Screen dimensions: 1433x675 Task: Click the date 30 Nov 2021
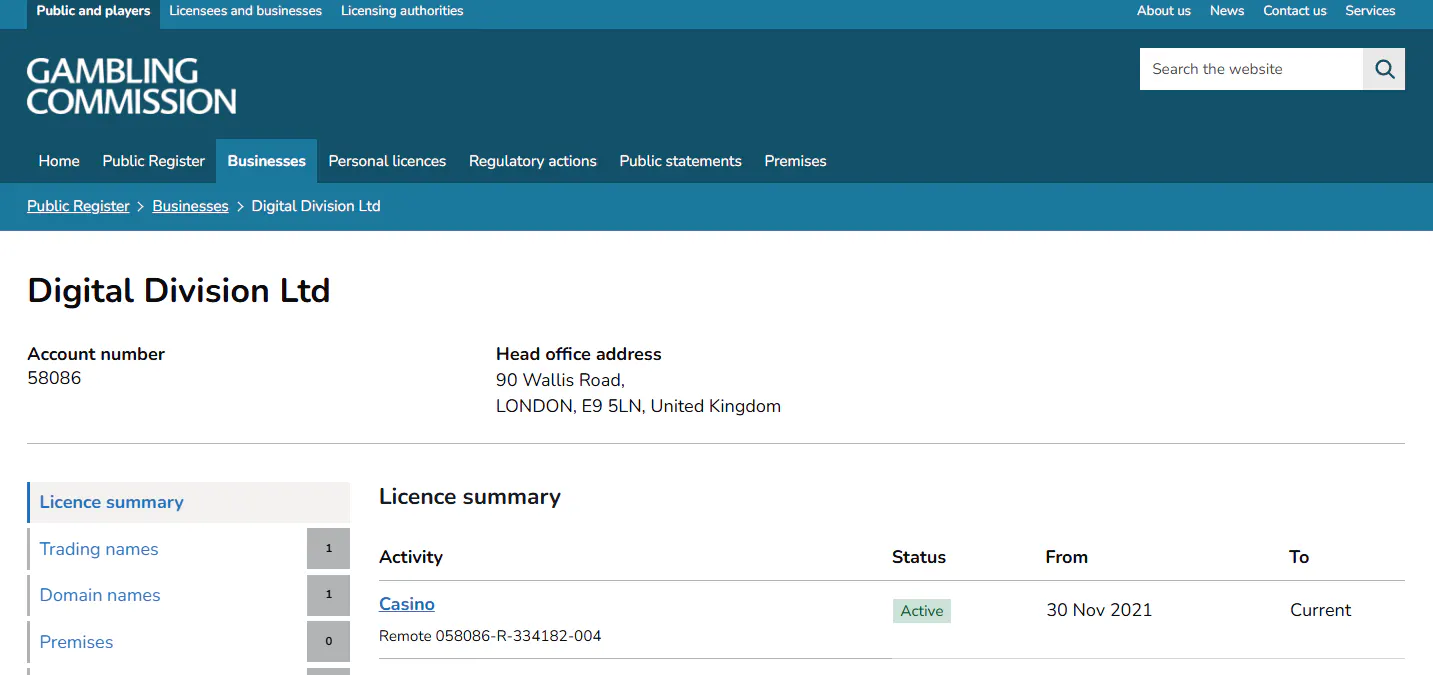[1099, 610]
